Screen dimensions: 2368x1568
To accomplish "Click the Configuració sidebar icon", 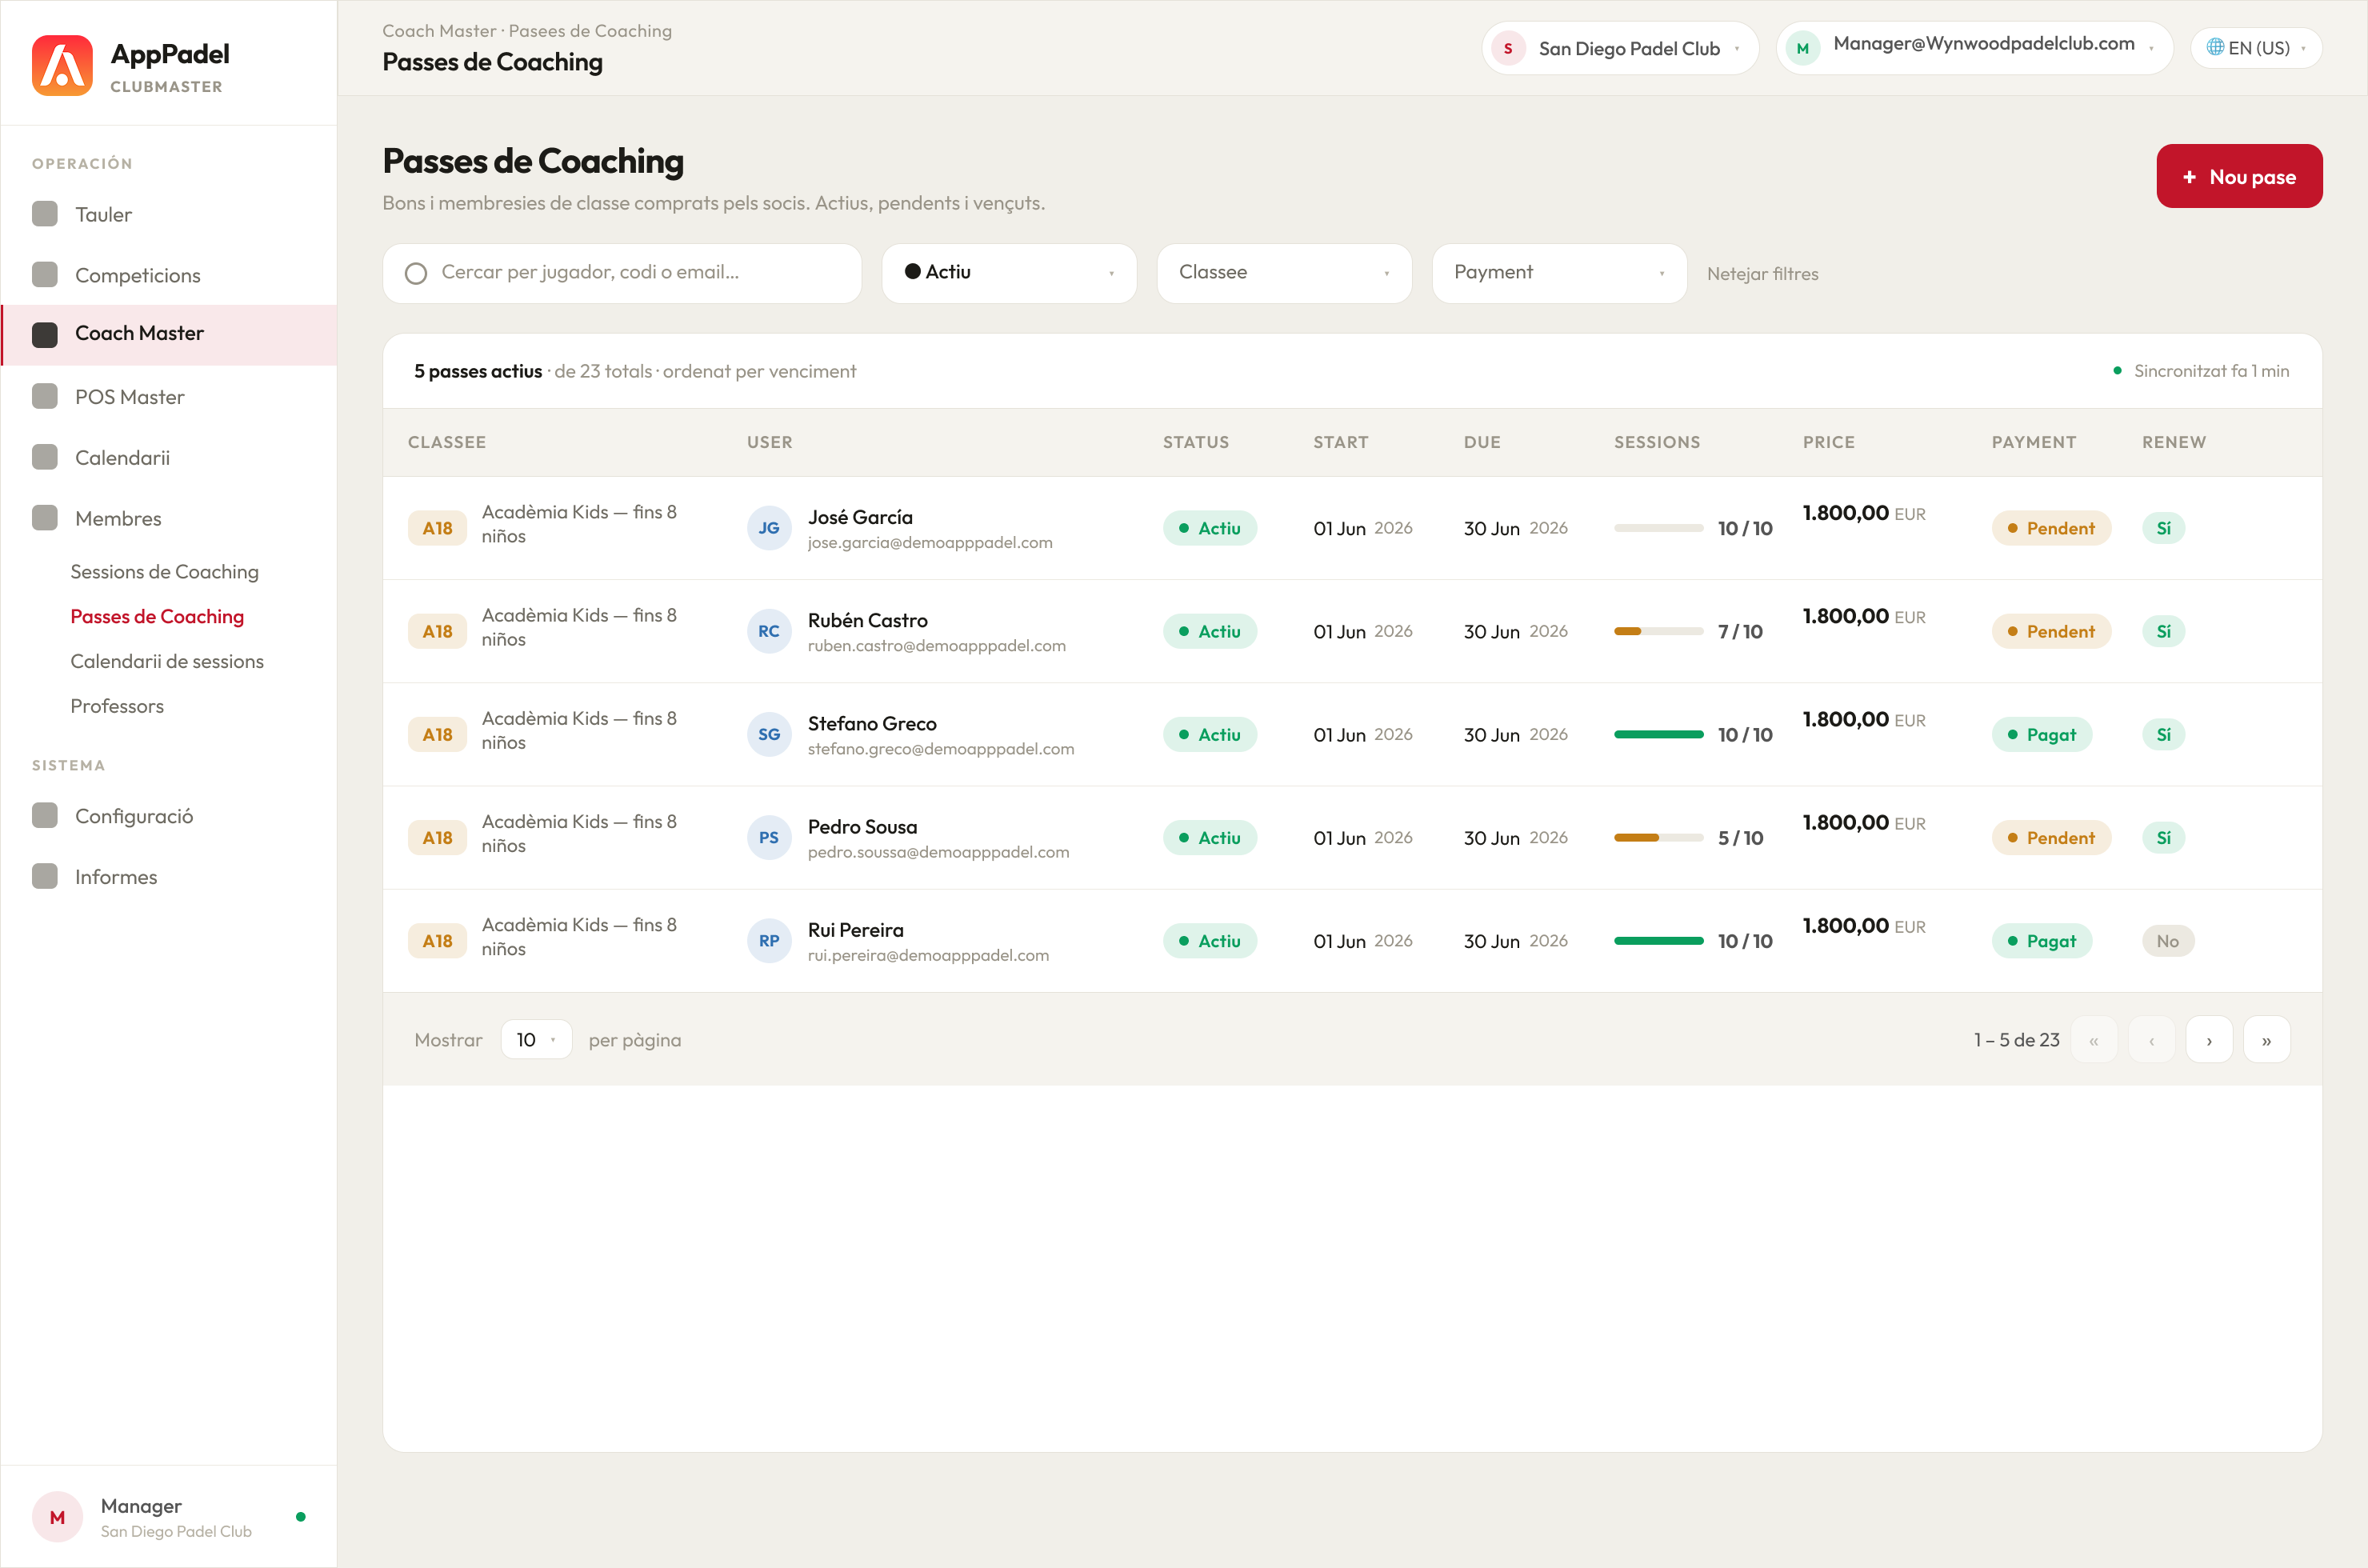I will pyautogui.click(x=44, y=816).
